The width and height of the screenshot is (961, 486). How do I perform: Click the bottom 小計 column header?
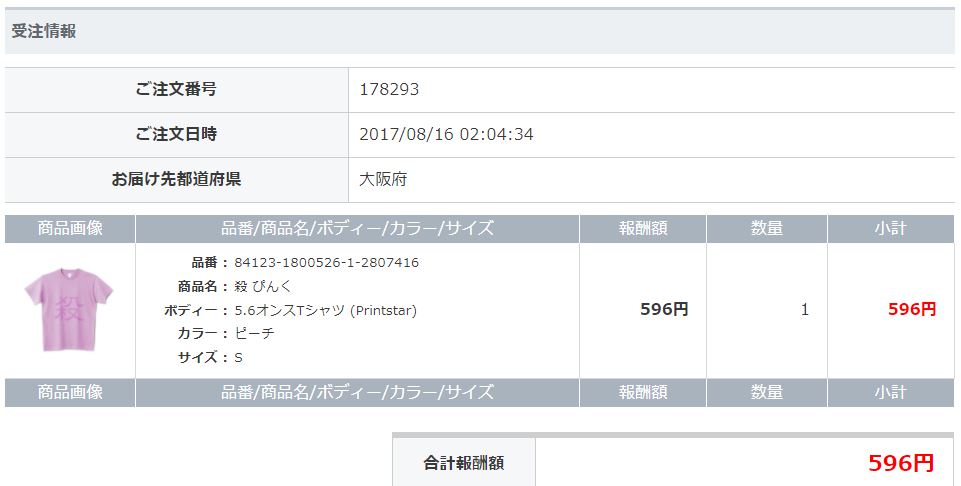[x=890, y=393]
